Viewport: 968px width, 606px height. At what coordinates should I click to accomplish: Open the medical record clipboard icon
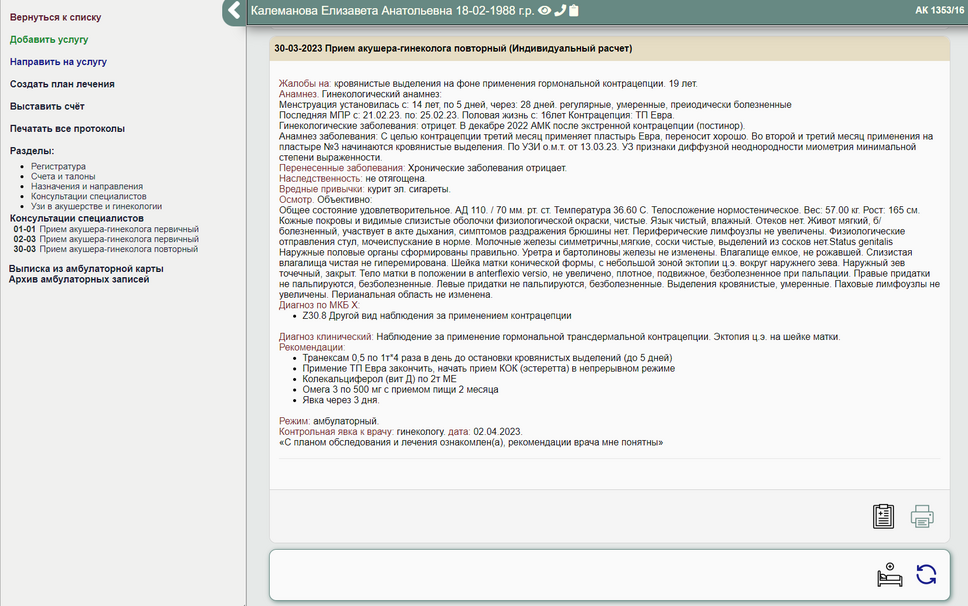pos(883,516)
